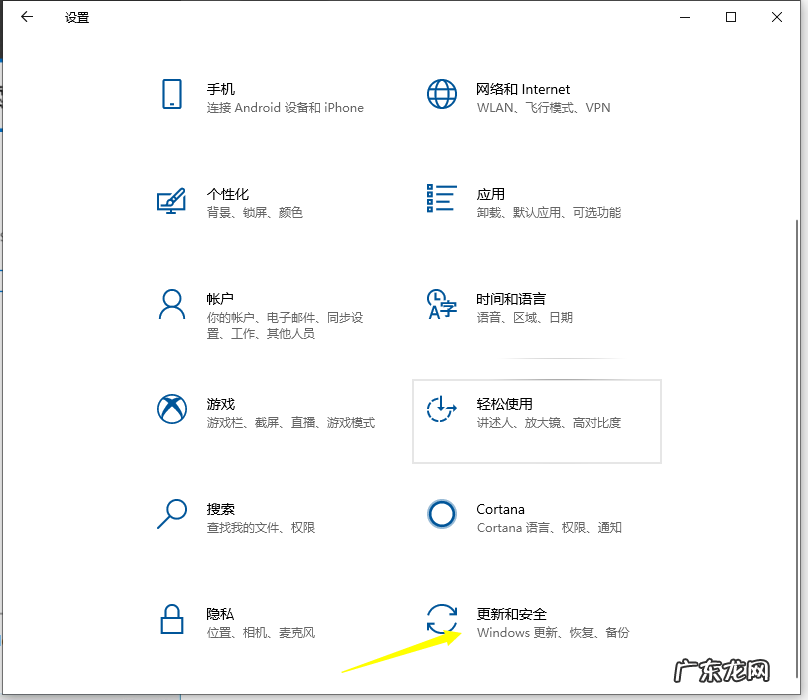
Task: Open Accounts via the person icon
Action: tap(171, 306)
